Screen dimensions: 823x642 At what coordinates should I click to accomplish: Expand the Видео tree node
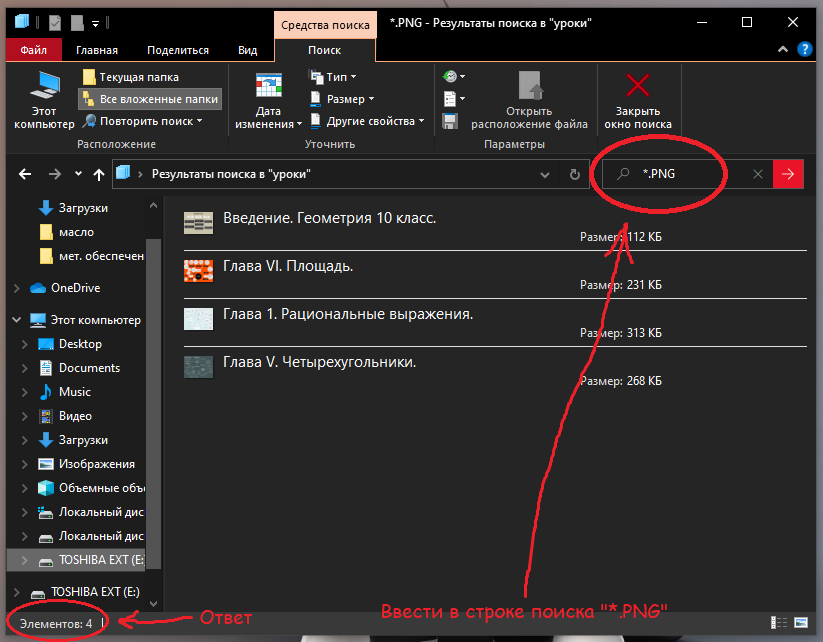click(x=25, y=416)
